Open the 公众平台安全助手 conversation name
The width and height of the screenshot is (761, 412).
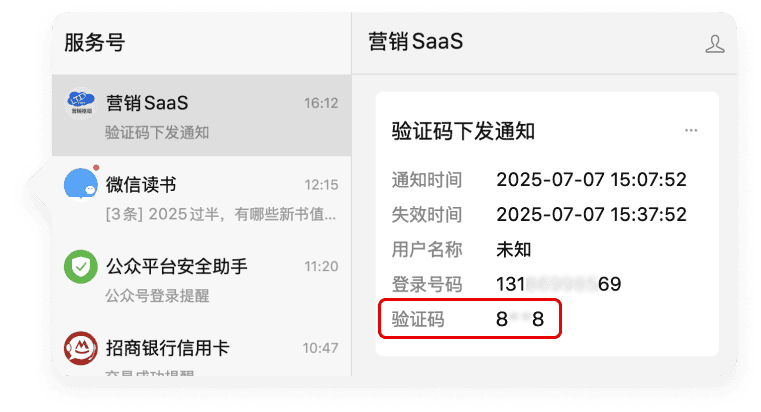tap(177, 266)
